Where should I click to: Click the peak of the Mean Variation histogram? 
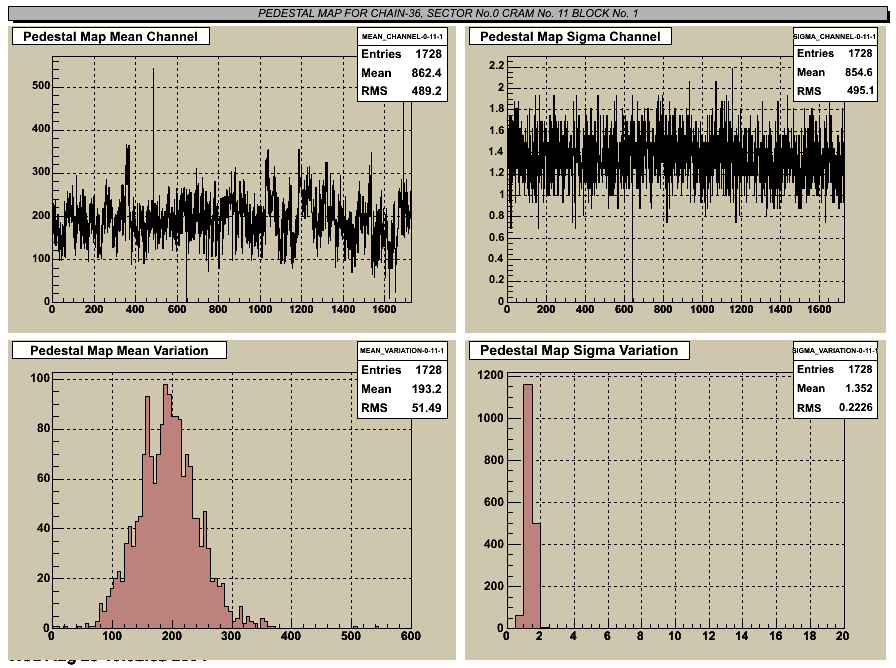(166, 506)
